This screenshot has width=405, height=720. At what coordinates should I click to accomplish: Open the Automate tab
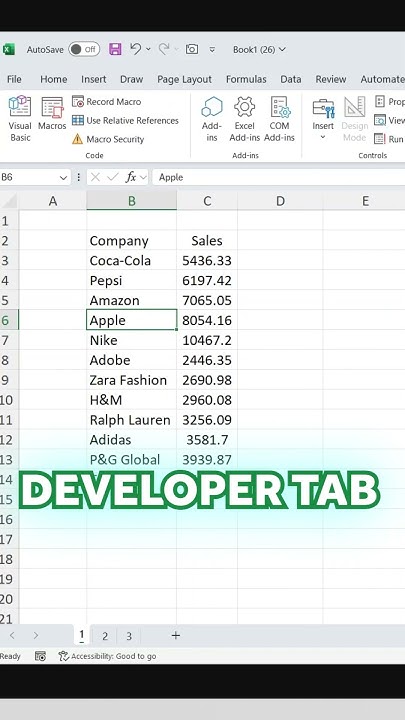pyautogui.click(x=382, y=79)
